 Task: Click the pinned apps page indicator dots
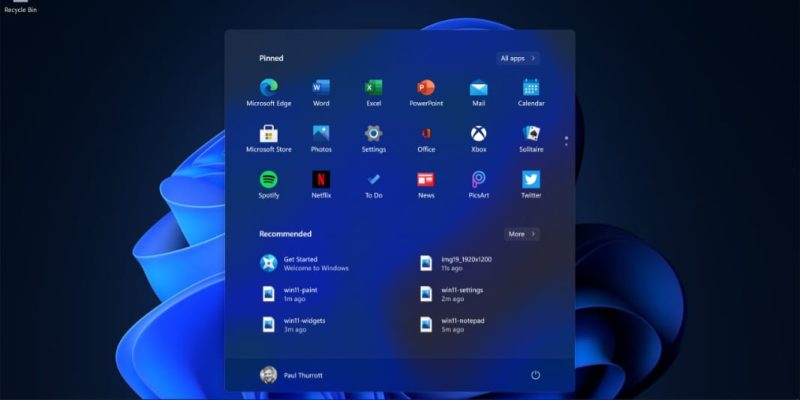566,140
